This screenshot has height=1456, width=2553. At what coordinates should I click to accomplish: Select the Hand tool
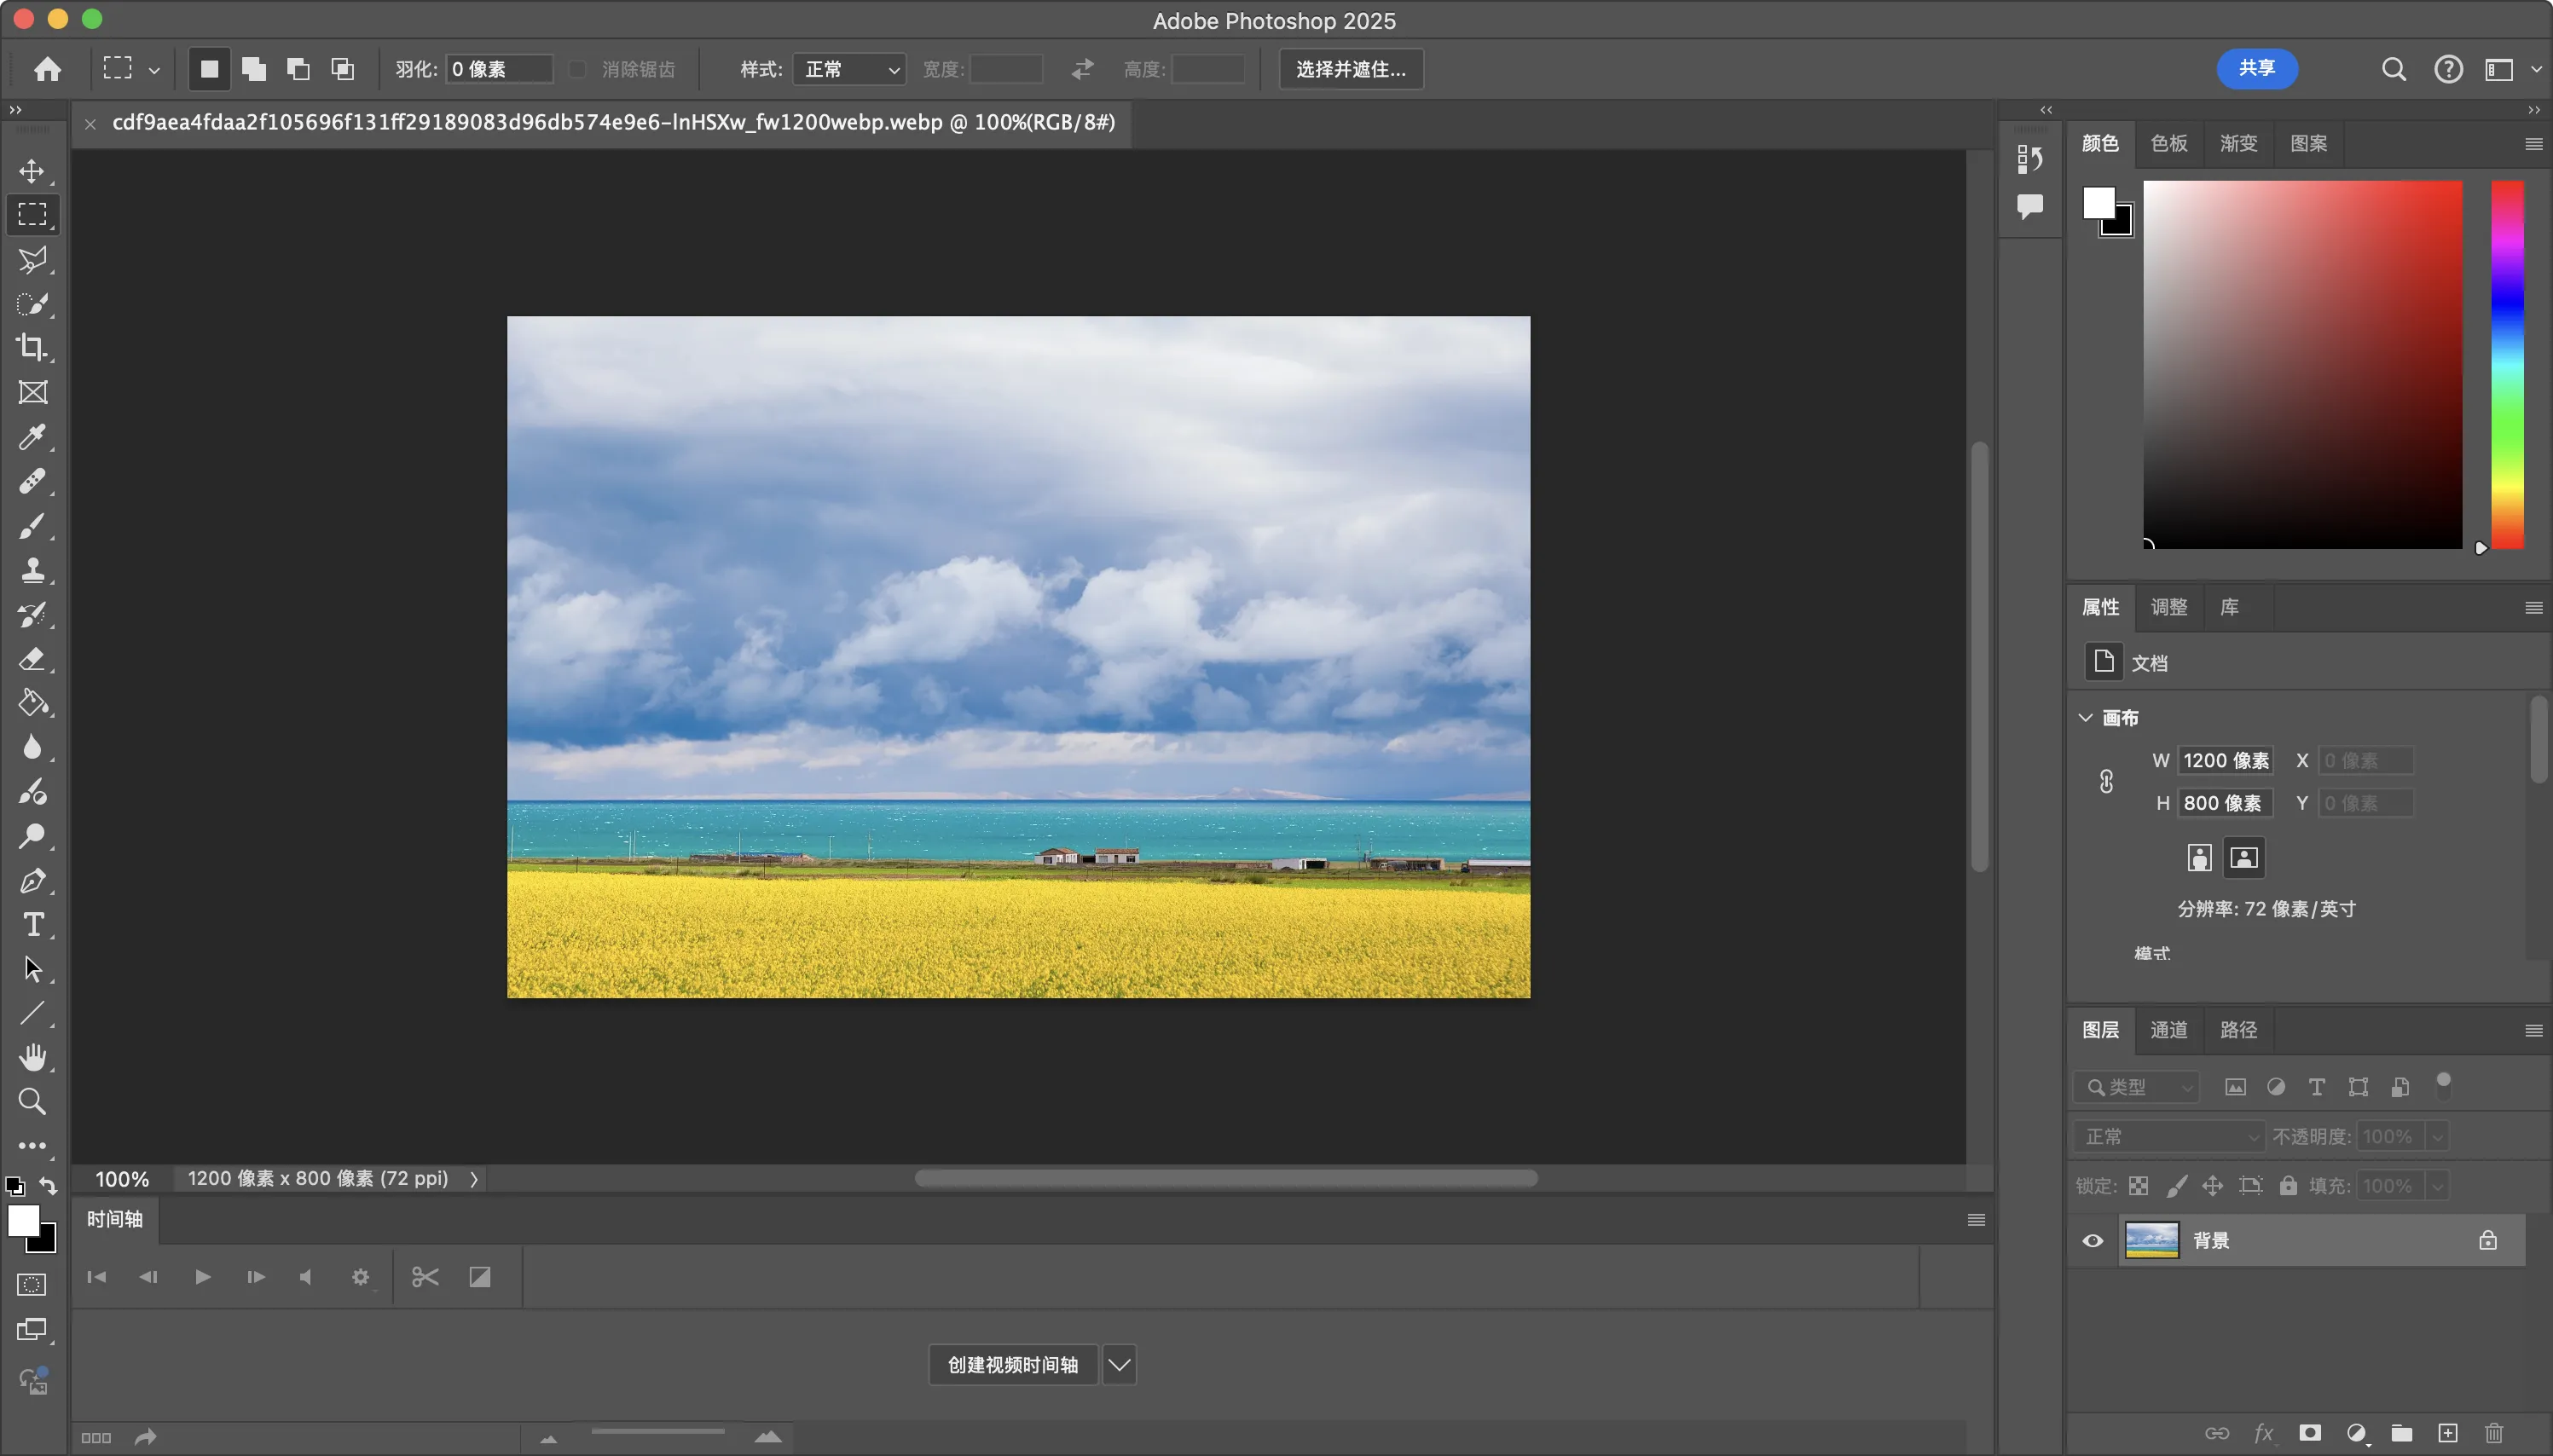tap(32, 1057)
